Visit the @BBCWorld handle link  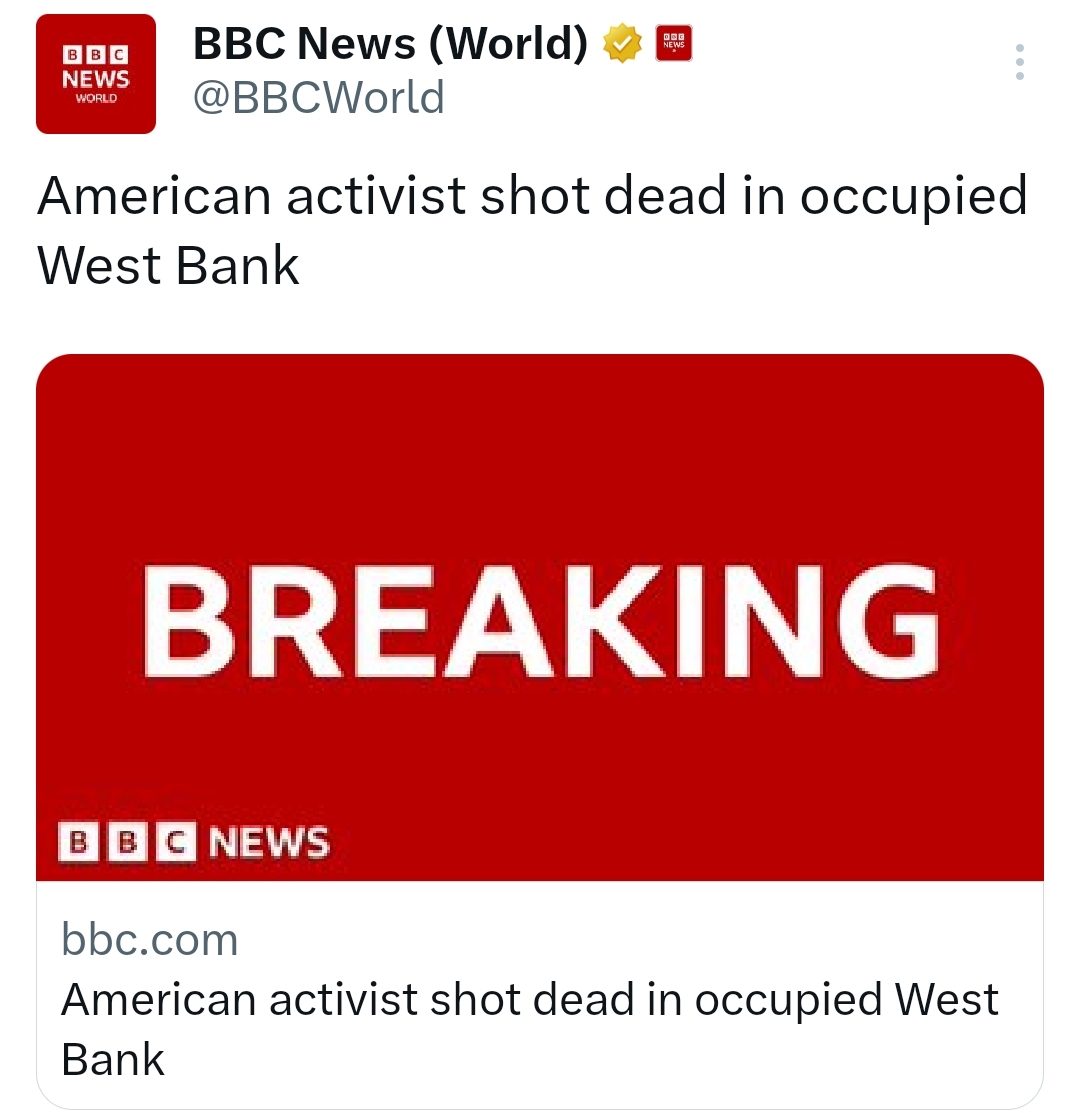pos(319,98)
